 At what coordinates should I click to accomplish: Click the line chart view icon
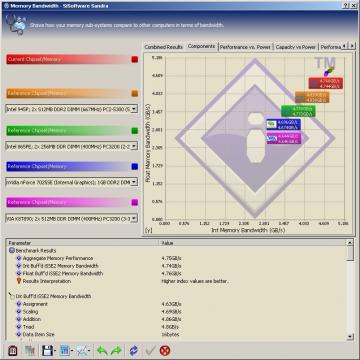pyautogui.click(x=82, y=350)
